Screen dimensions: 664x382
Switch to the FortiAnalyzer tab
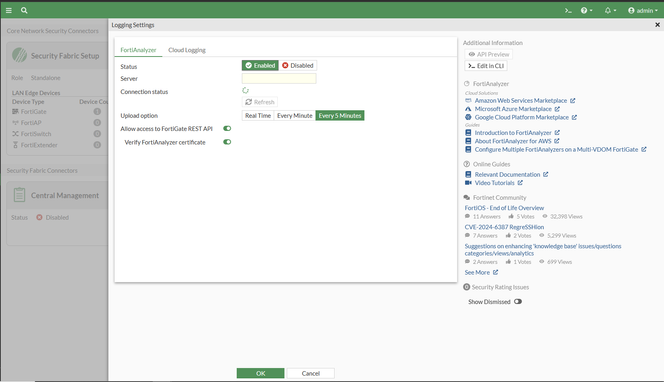tap(138, 50)
